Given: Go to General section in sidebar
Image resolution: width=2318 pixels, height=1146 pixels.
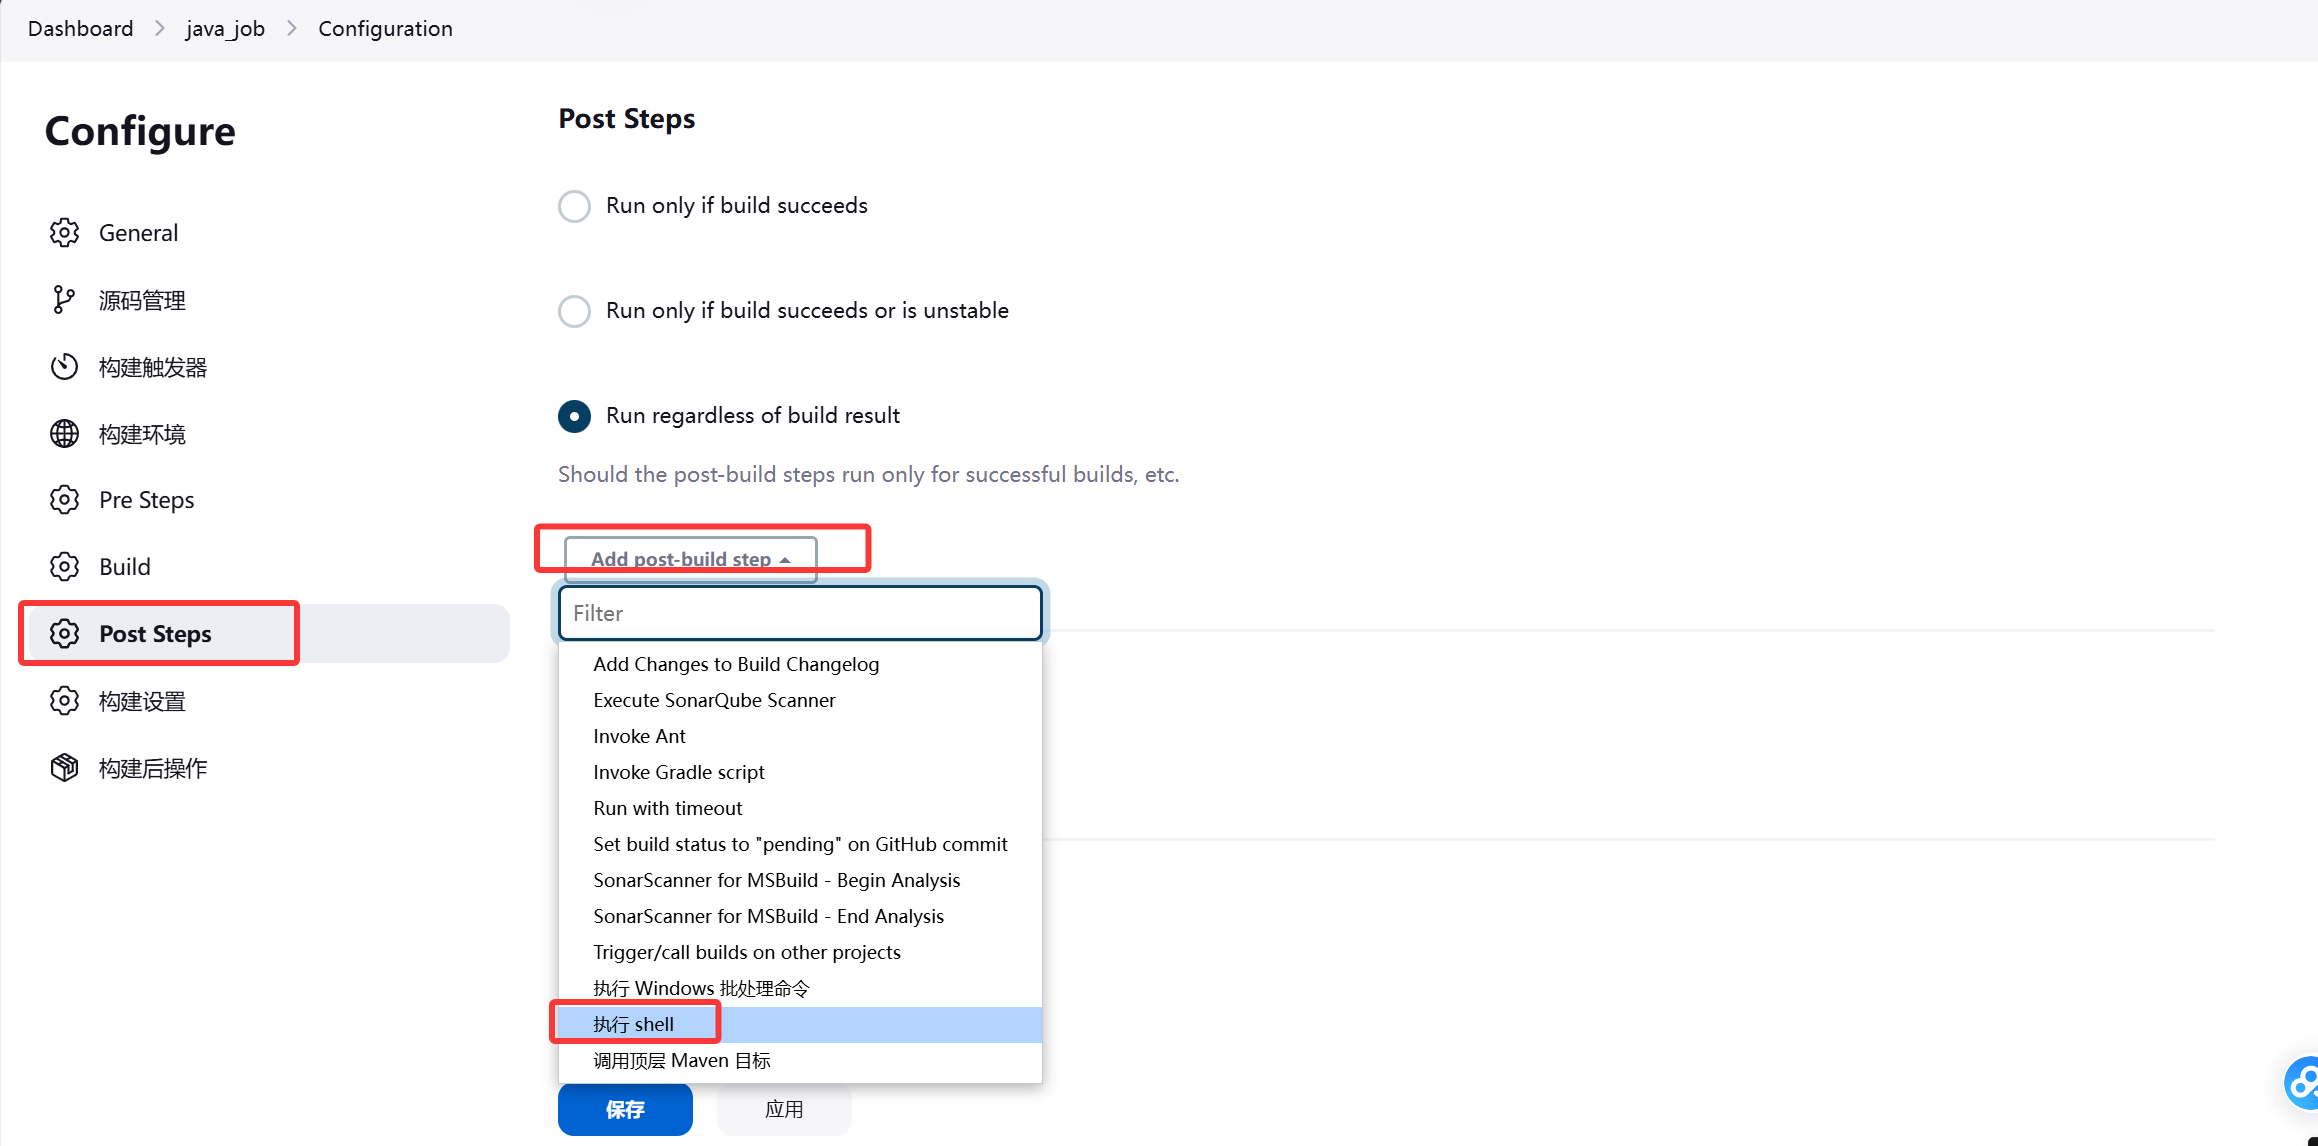Looking at the screenshot, I should pos(268,233).
